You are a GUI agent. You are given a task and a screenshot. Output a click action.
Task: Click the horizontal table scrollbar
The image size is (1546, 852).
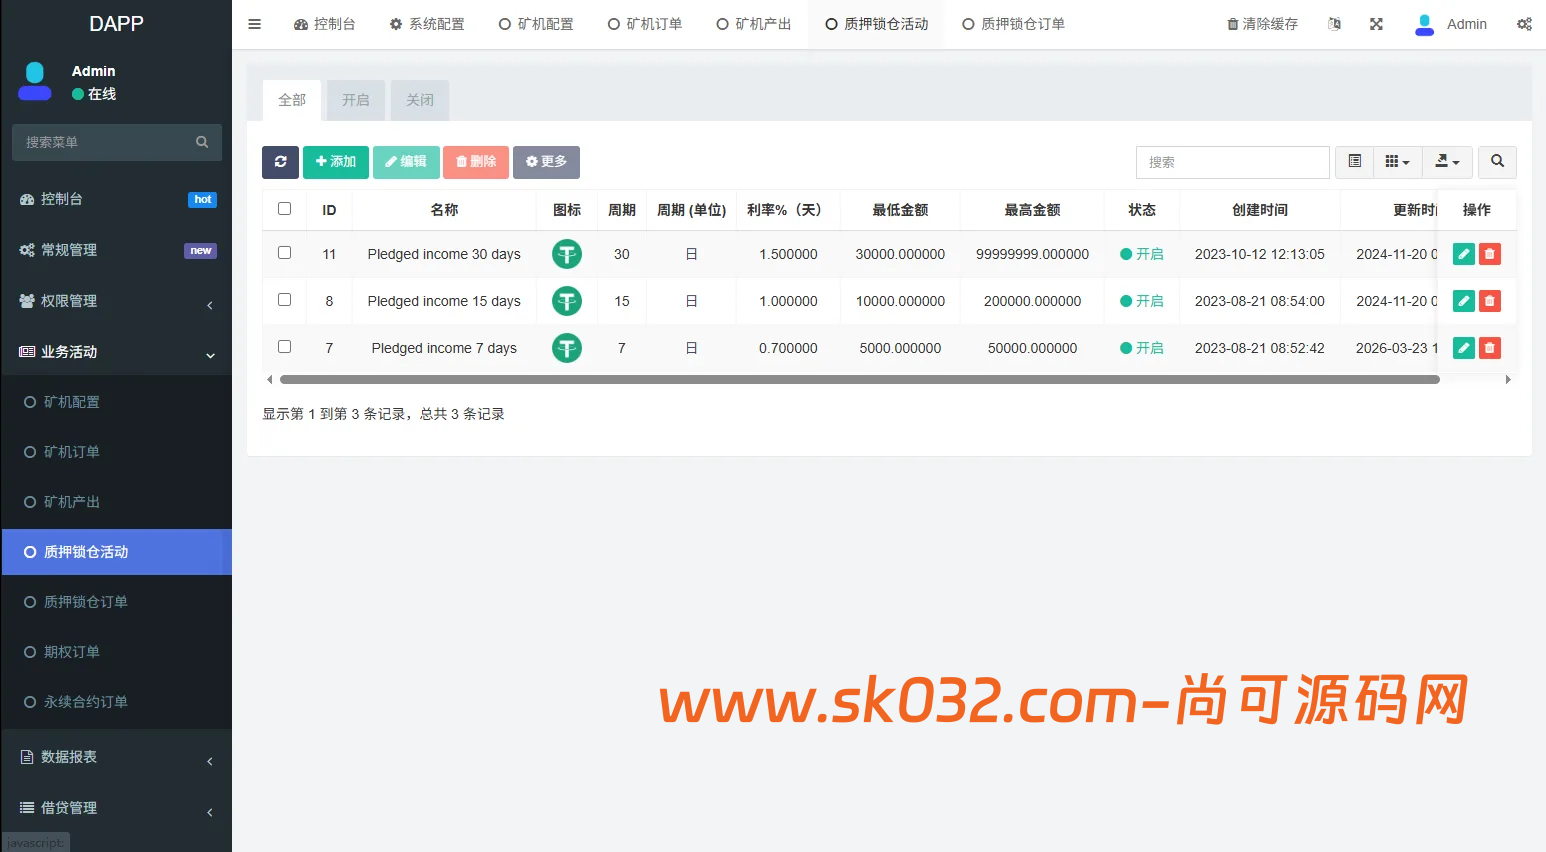[860, 380]
